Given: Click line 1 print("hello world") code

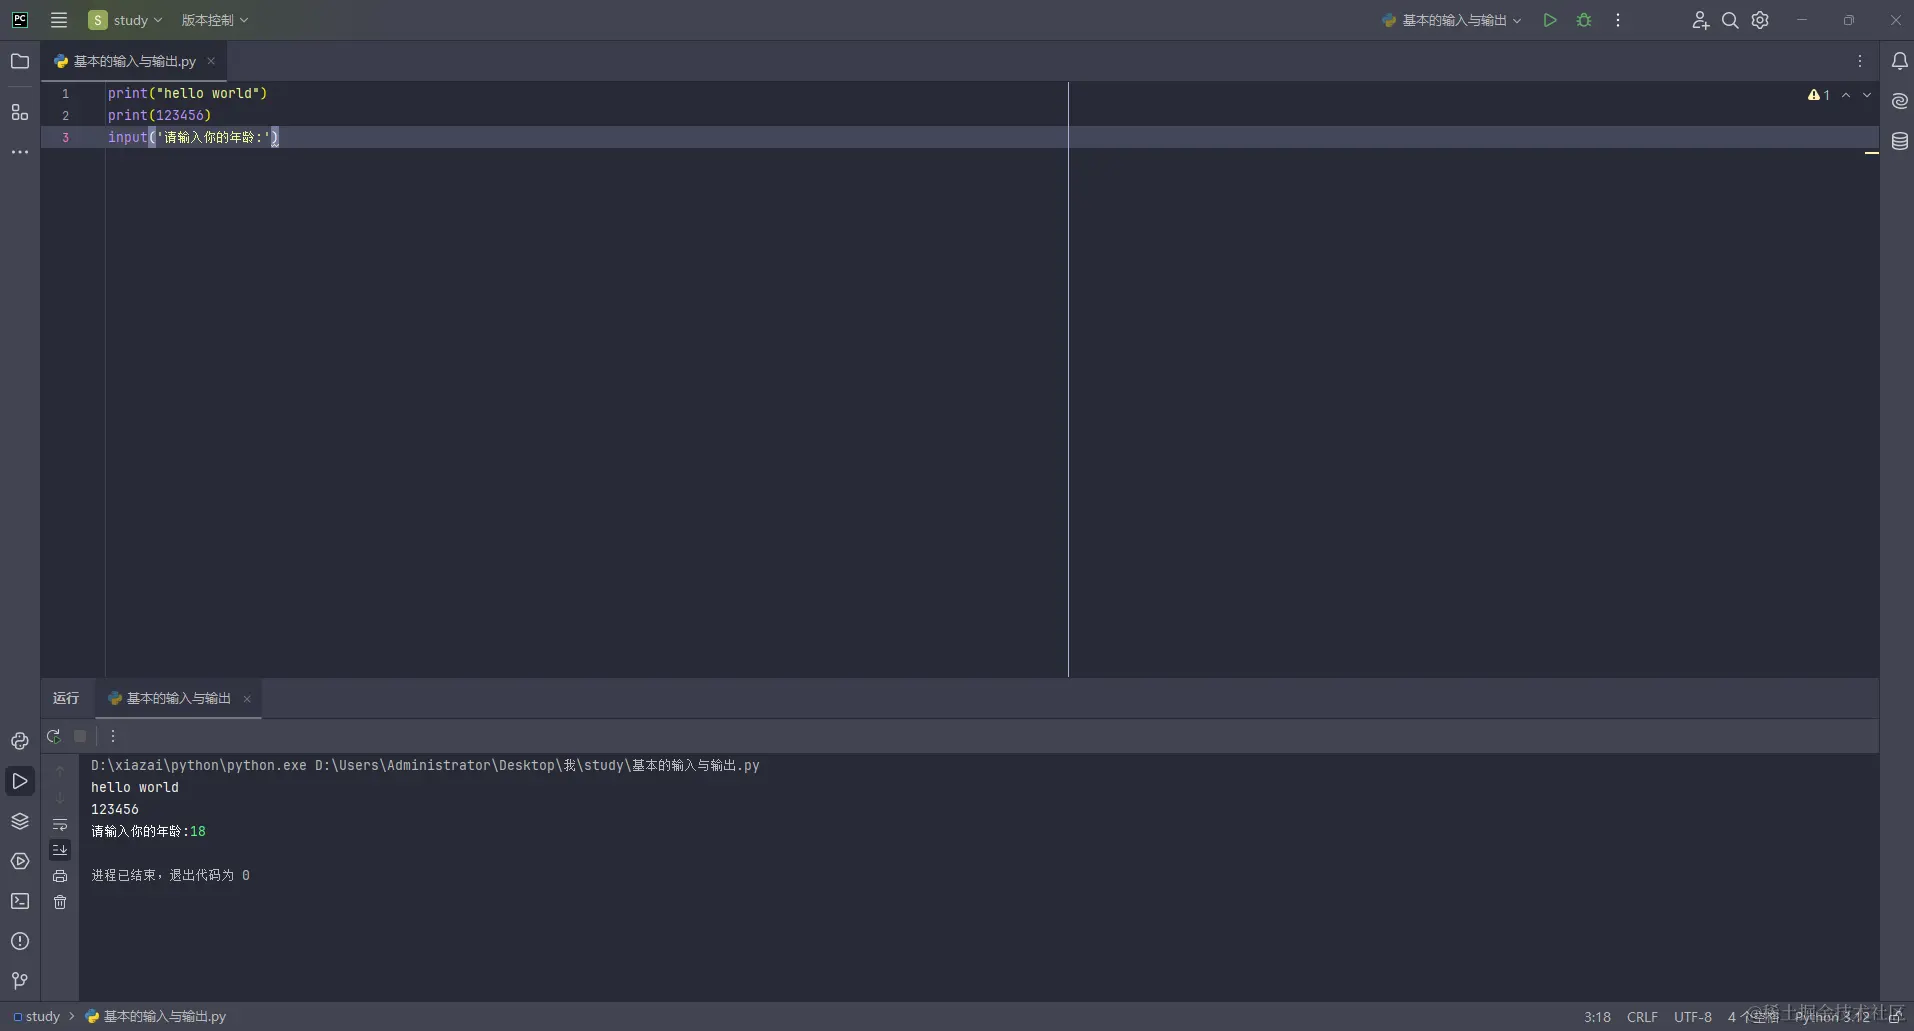Looking at the screenshot, I should point(188,93).
